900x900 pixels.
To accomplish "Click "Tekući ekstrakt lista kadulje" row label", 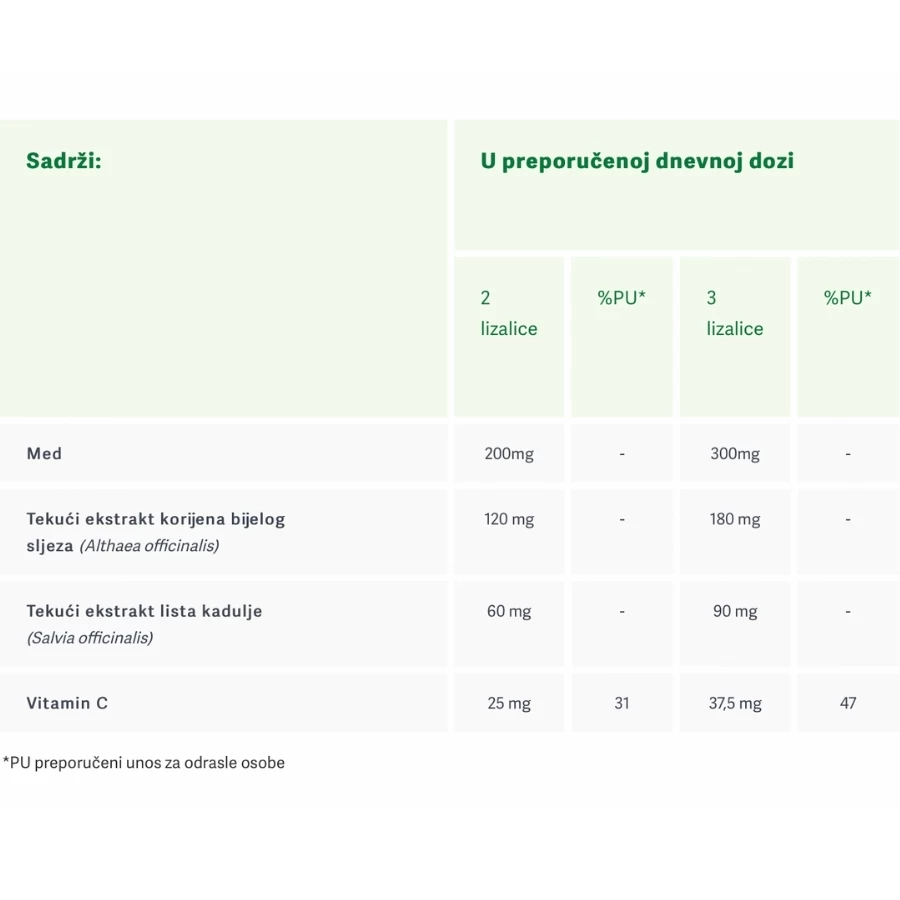I will tap(145, 611).
